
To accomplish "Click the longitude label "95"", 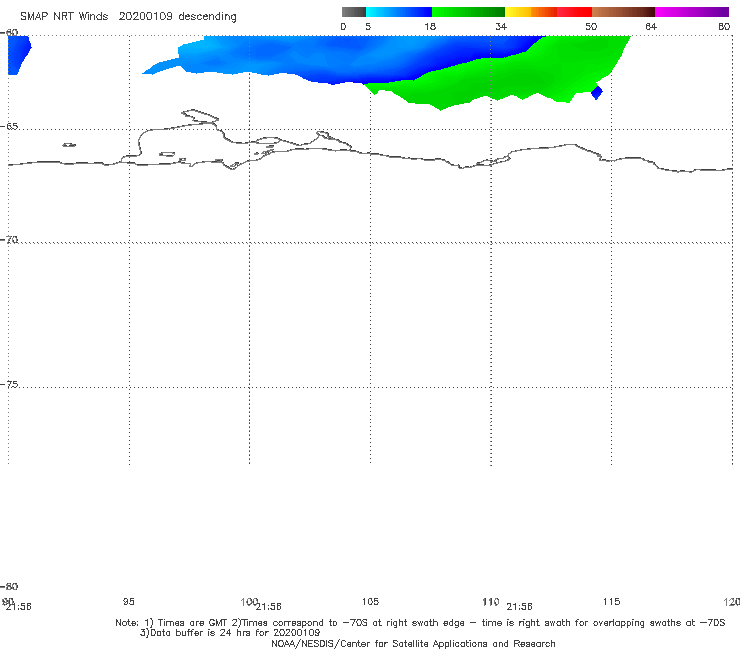I will (x=128, y=602).
